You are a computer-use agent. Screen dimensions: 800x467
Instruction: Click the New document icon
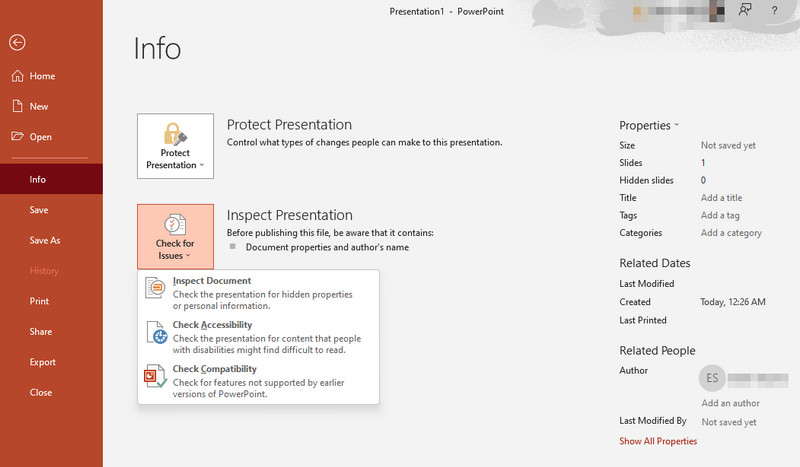point(17,106)
